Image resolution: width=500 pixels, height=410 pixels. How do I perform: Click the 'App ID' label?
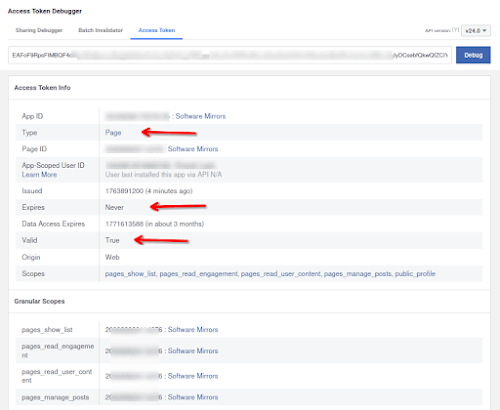[32, 116]
